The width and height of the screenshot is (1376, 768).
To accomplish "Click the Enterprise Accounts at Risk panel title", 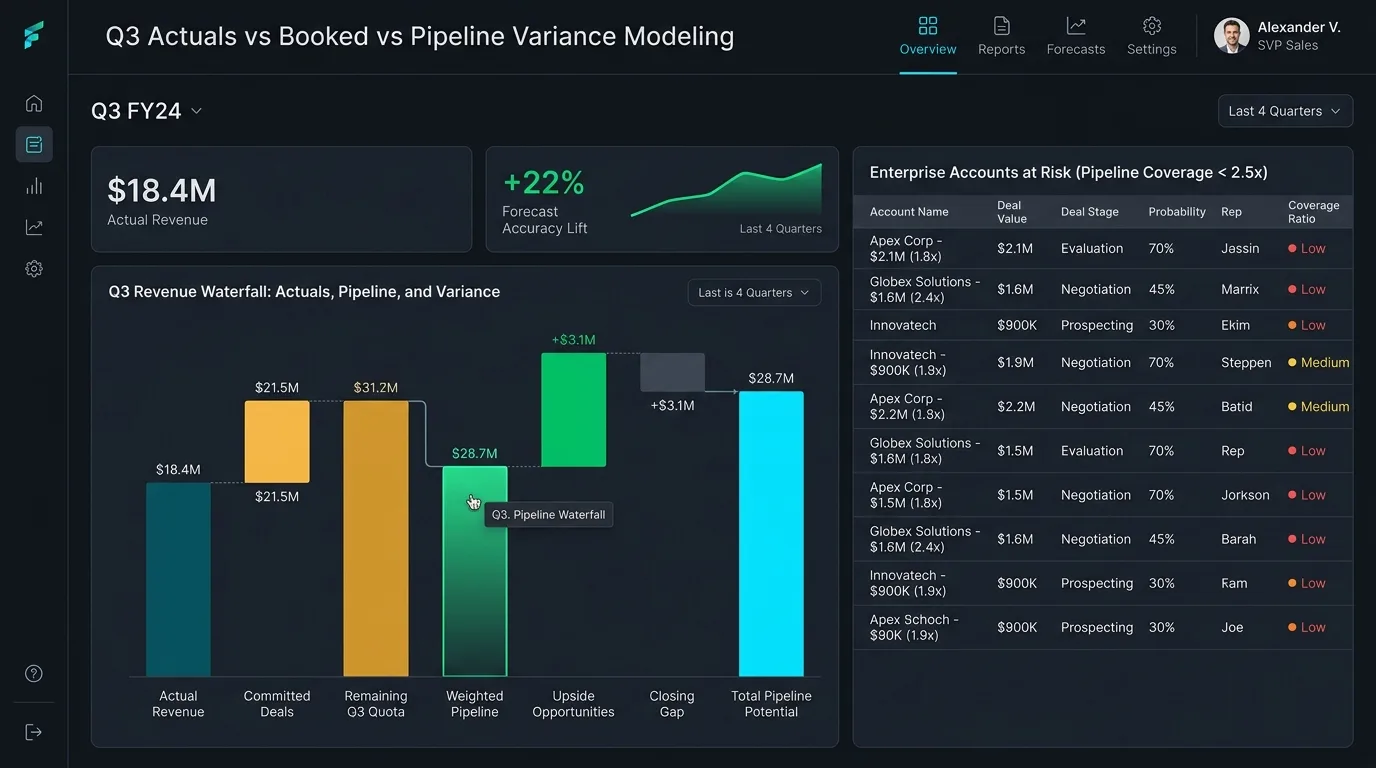I will (1069, 173).
